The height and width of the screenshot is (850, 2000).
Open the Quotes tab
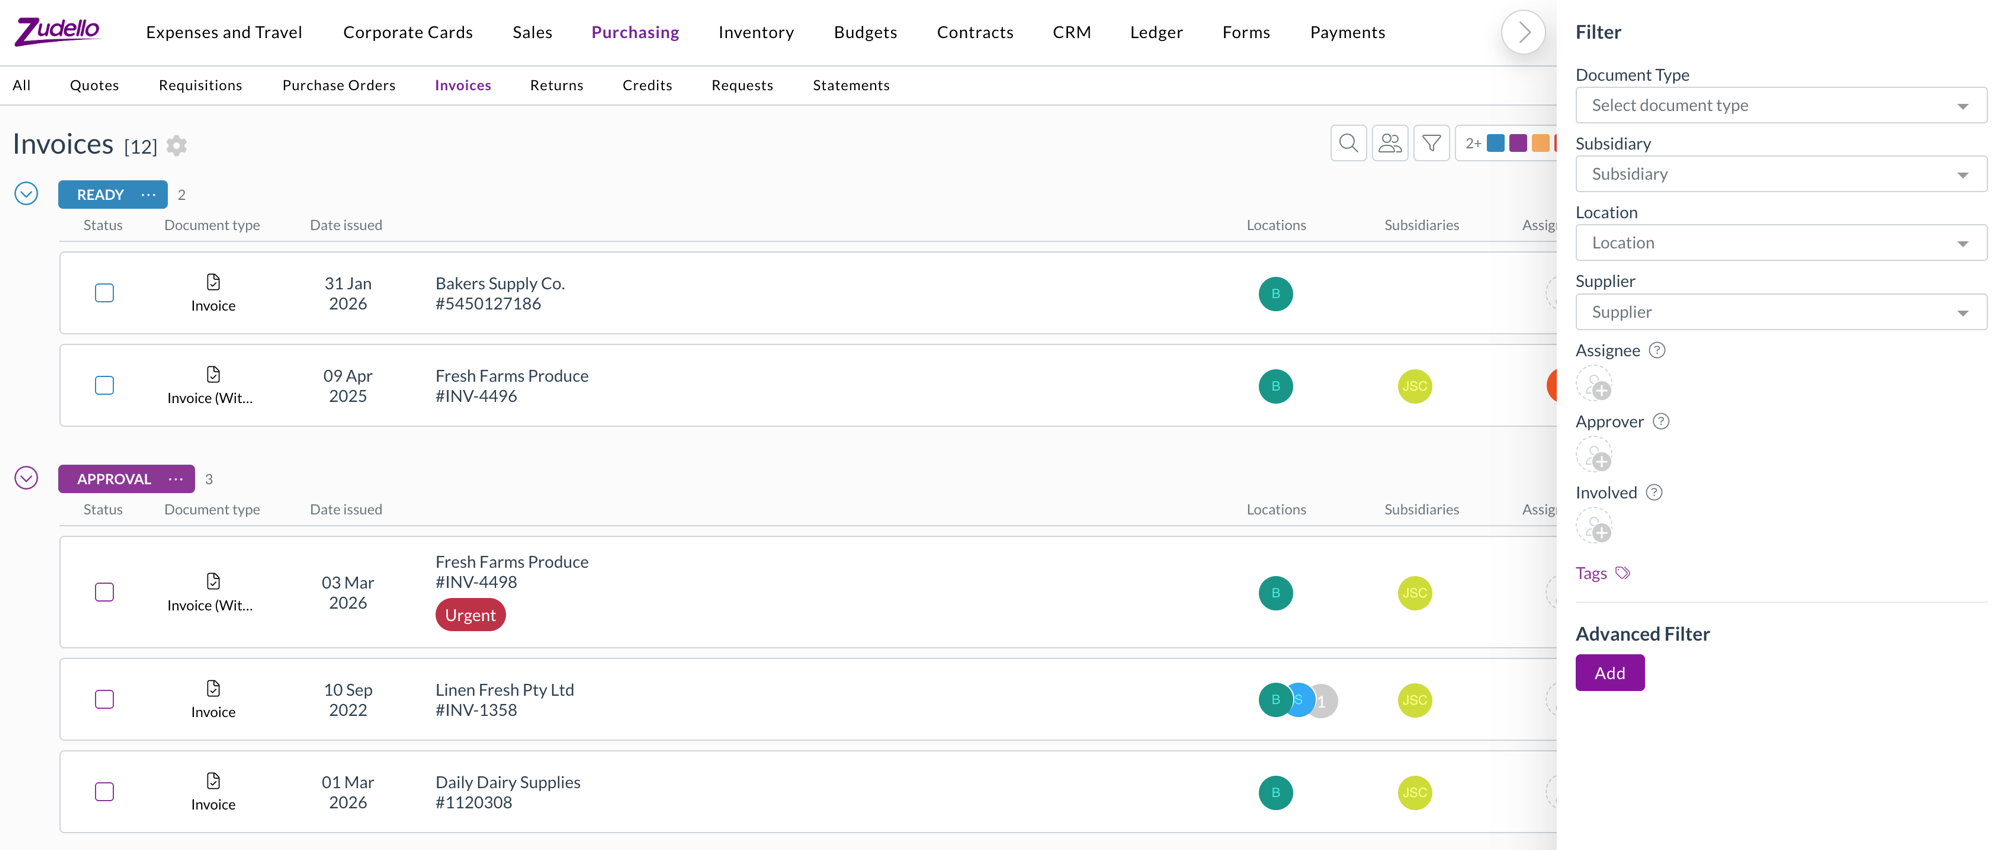94,85
